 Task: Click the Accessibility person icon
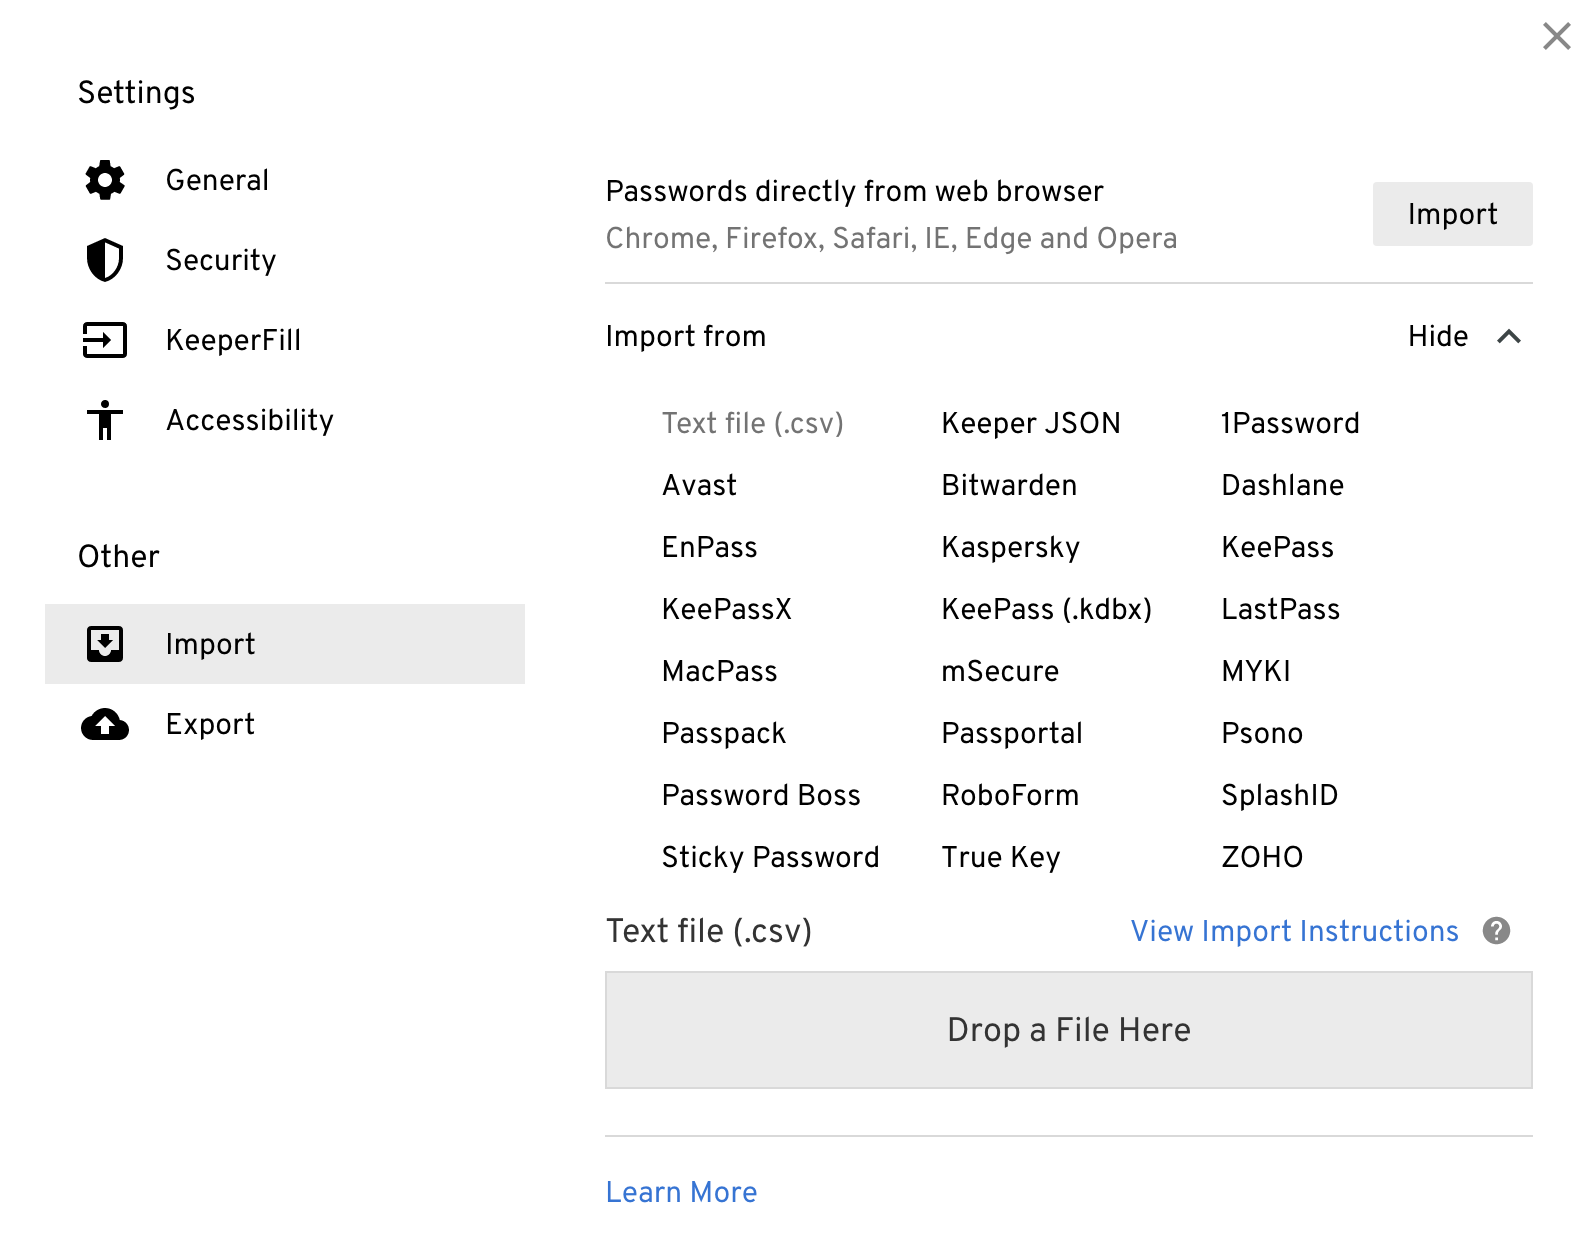[x=105, y=420]
